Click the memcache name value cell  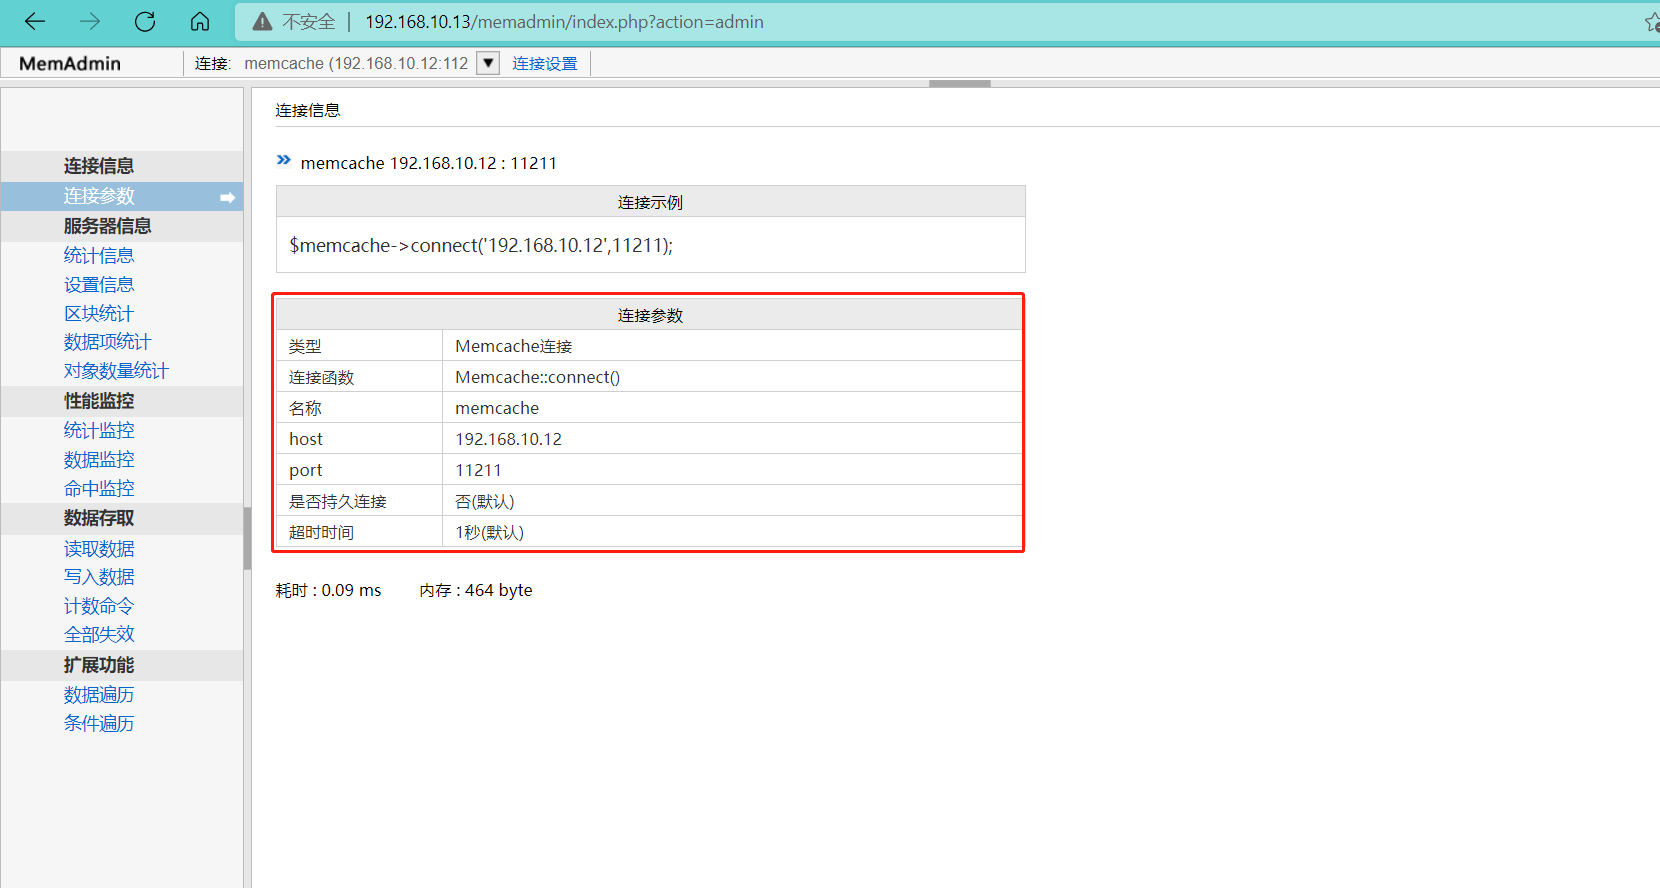732,408
